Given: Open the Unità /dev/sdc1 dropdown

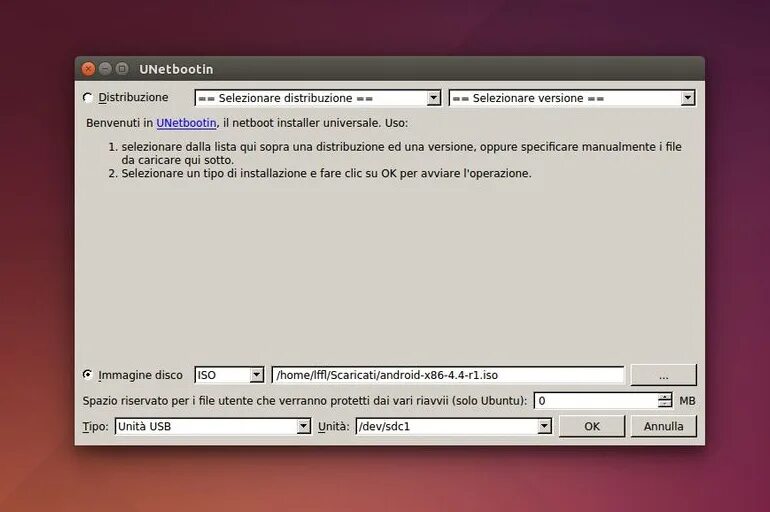Looking at the screenshot, I should pyautogui.click(x=454, y=426).
